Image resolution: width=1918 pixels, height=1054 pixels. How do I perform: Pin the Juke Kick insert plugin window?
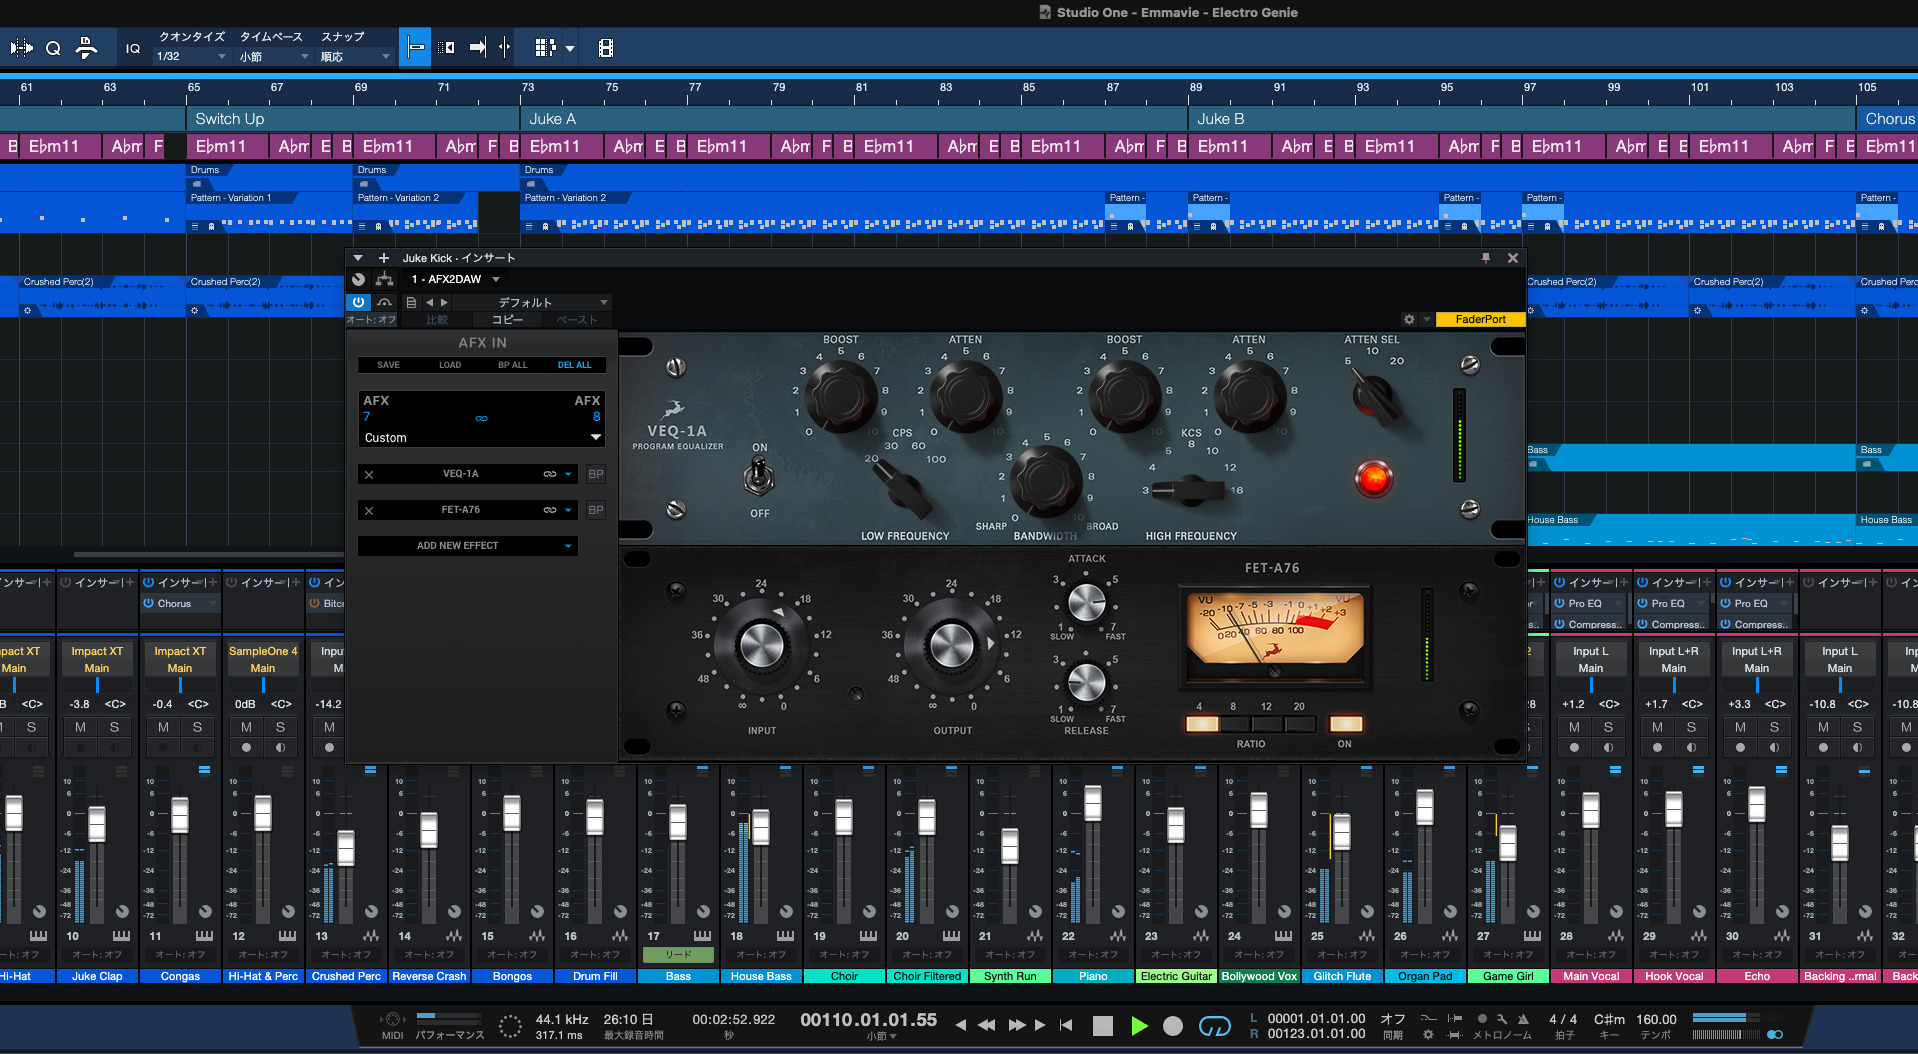(x=1486, y=258)
